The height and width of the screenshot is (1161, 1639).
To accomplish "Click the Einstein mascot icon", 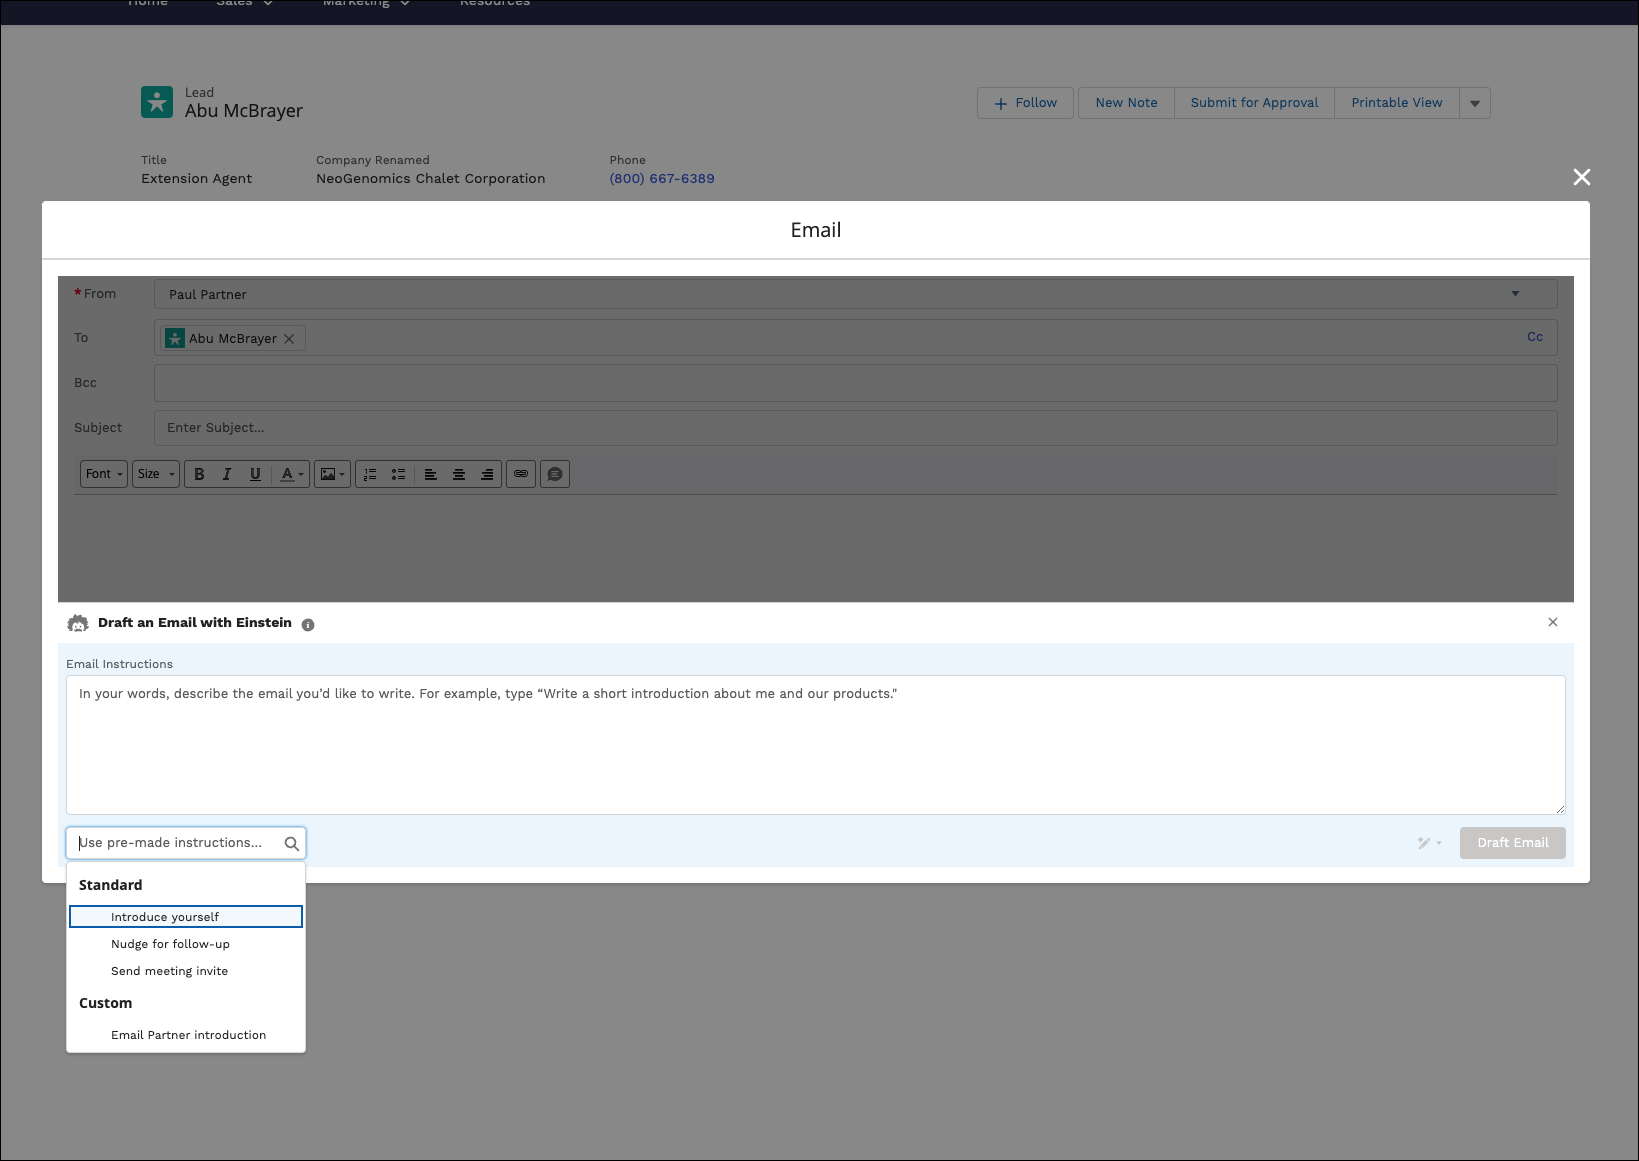I will click(78, 623).
